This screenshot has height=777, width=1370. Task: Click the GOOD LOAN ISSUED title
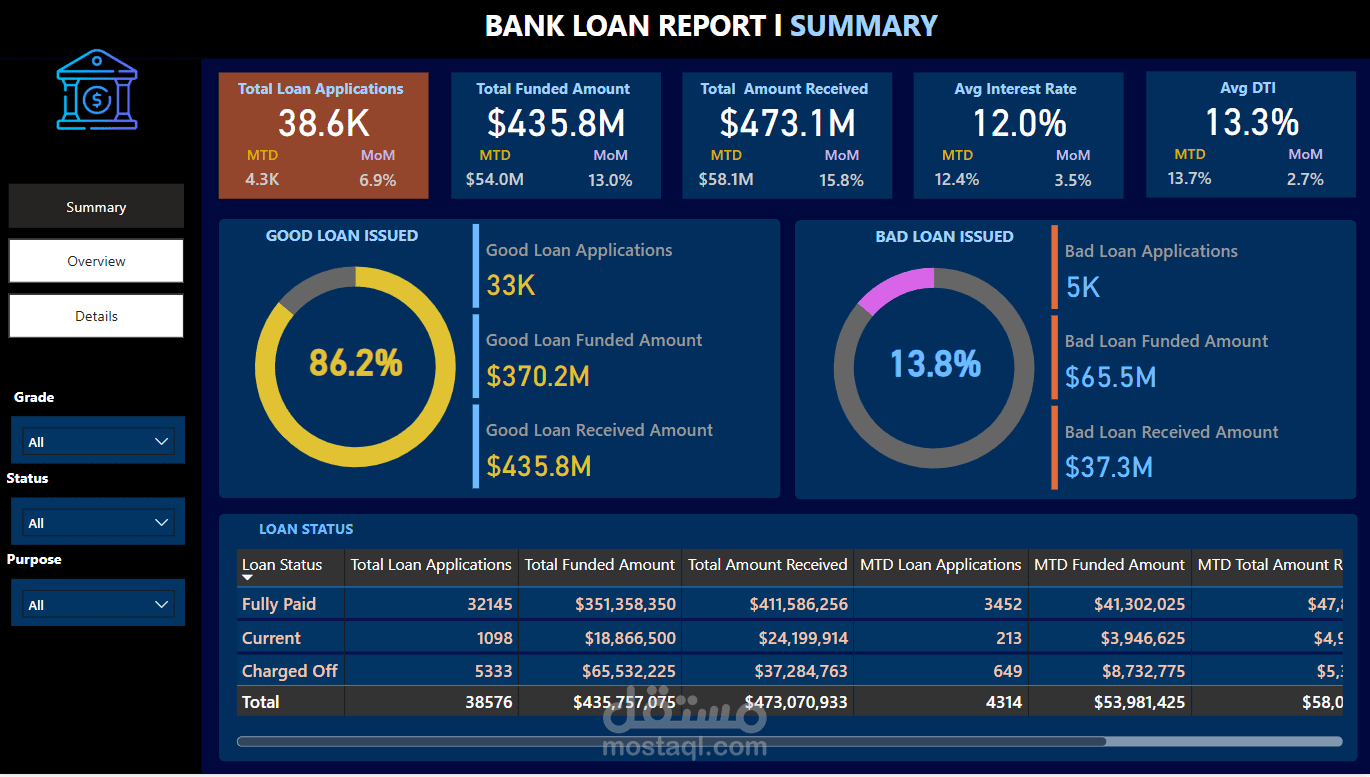[342, 236]
